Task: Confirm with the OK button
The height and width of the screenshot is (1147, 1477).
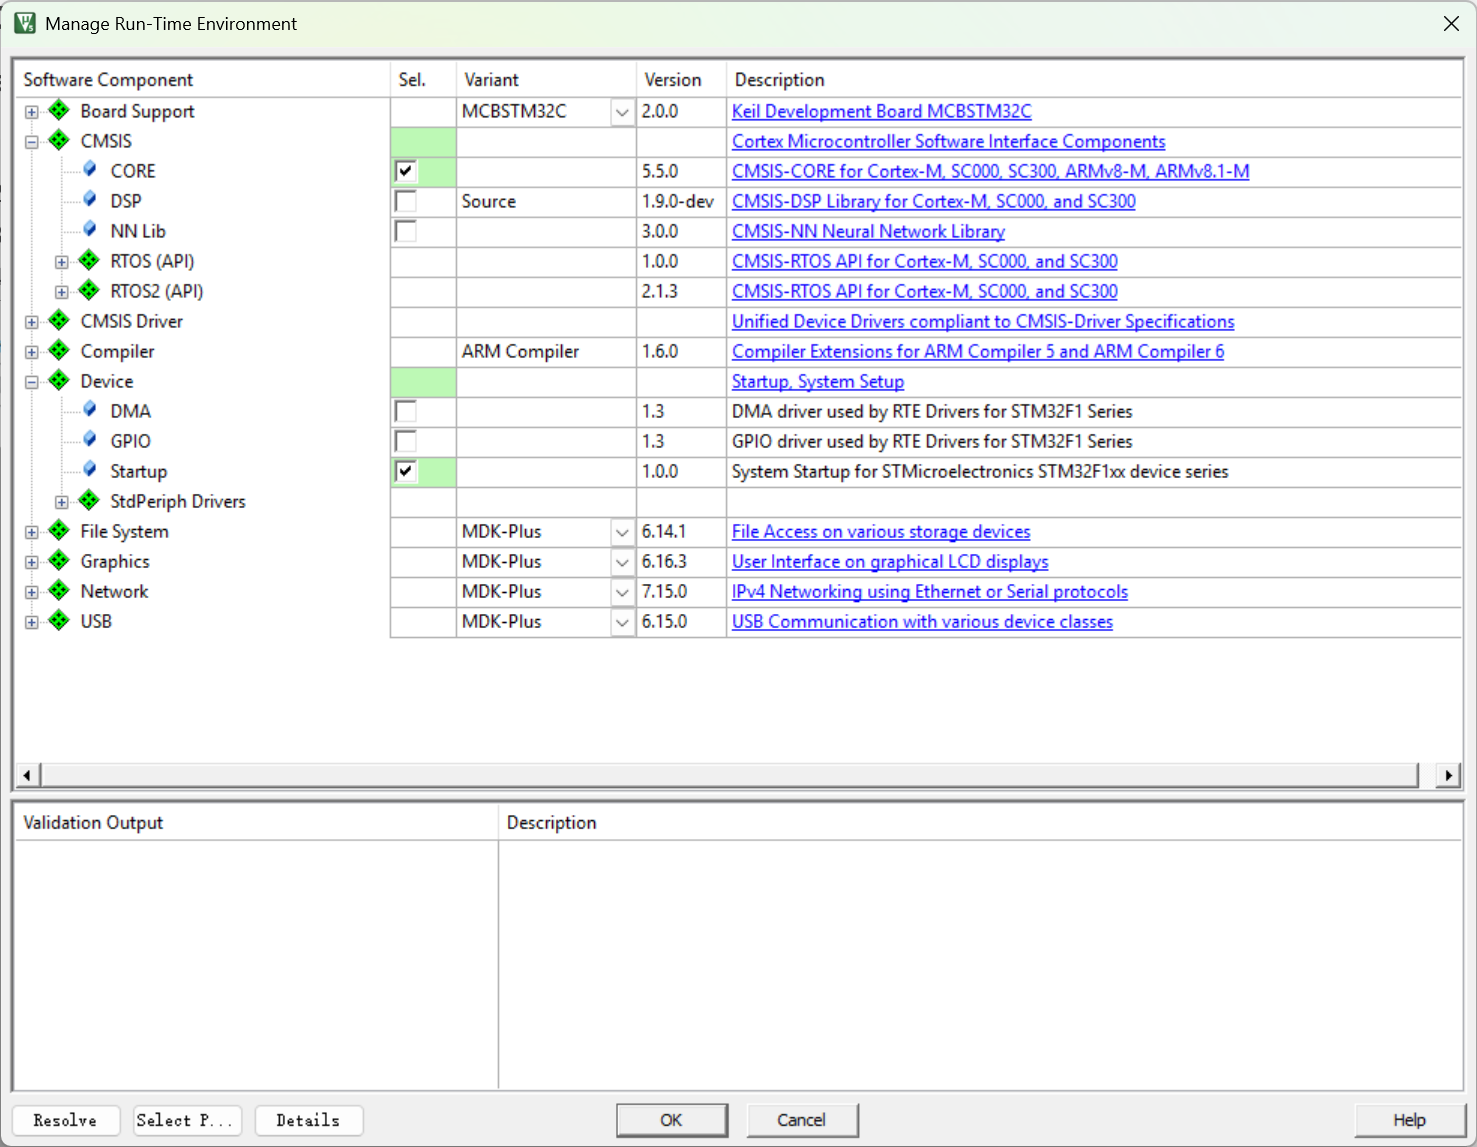Action: point(672,1120)
